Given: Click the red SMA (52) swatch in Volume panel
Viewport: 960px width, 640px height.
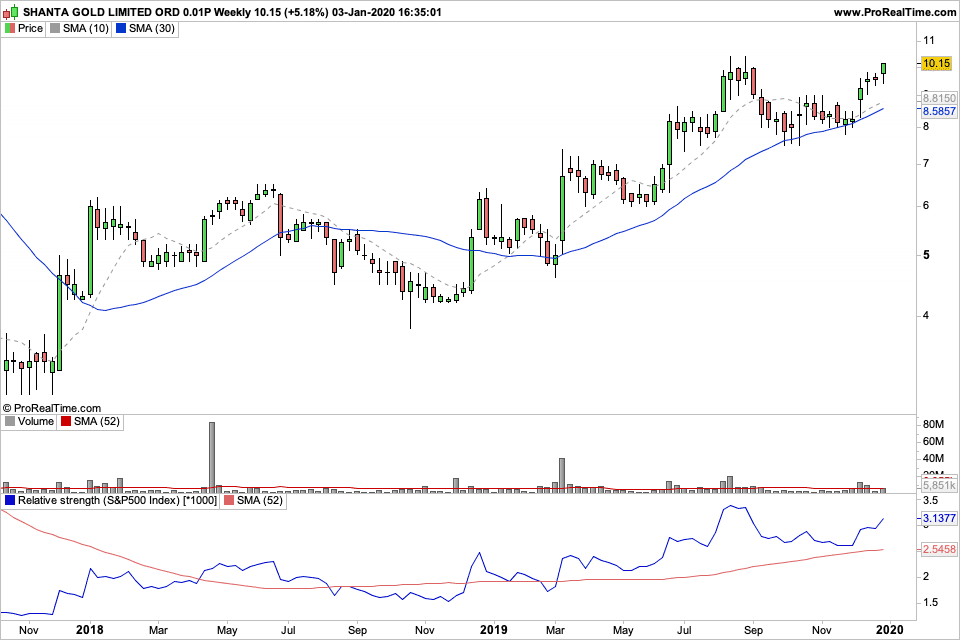Looking at the screenshot, I should [x=66, y=421].
